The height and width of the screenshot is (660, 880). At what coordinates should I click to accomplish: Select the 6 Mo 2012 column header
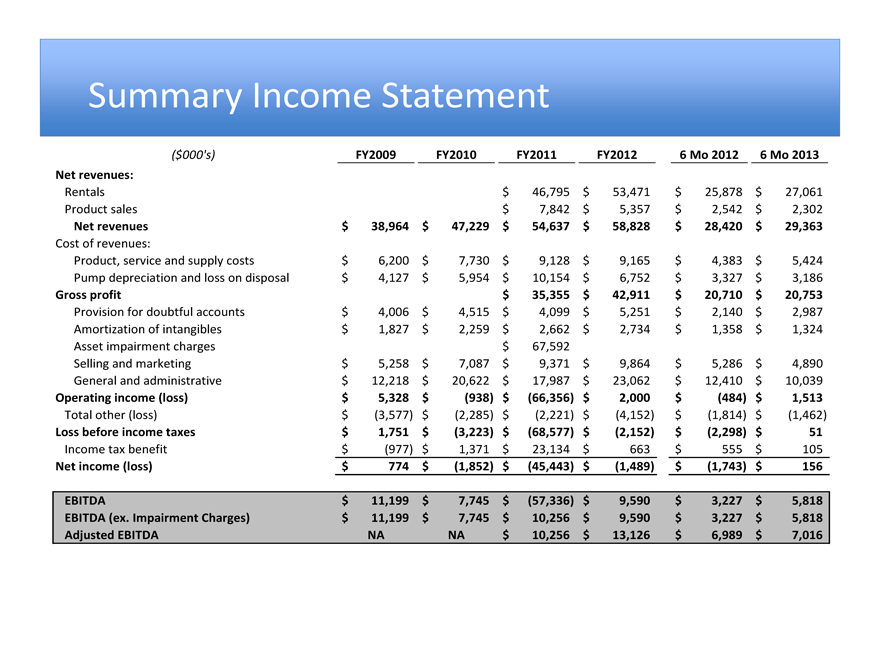[x=708, y=155]
